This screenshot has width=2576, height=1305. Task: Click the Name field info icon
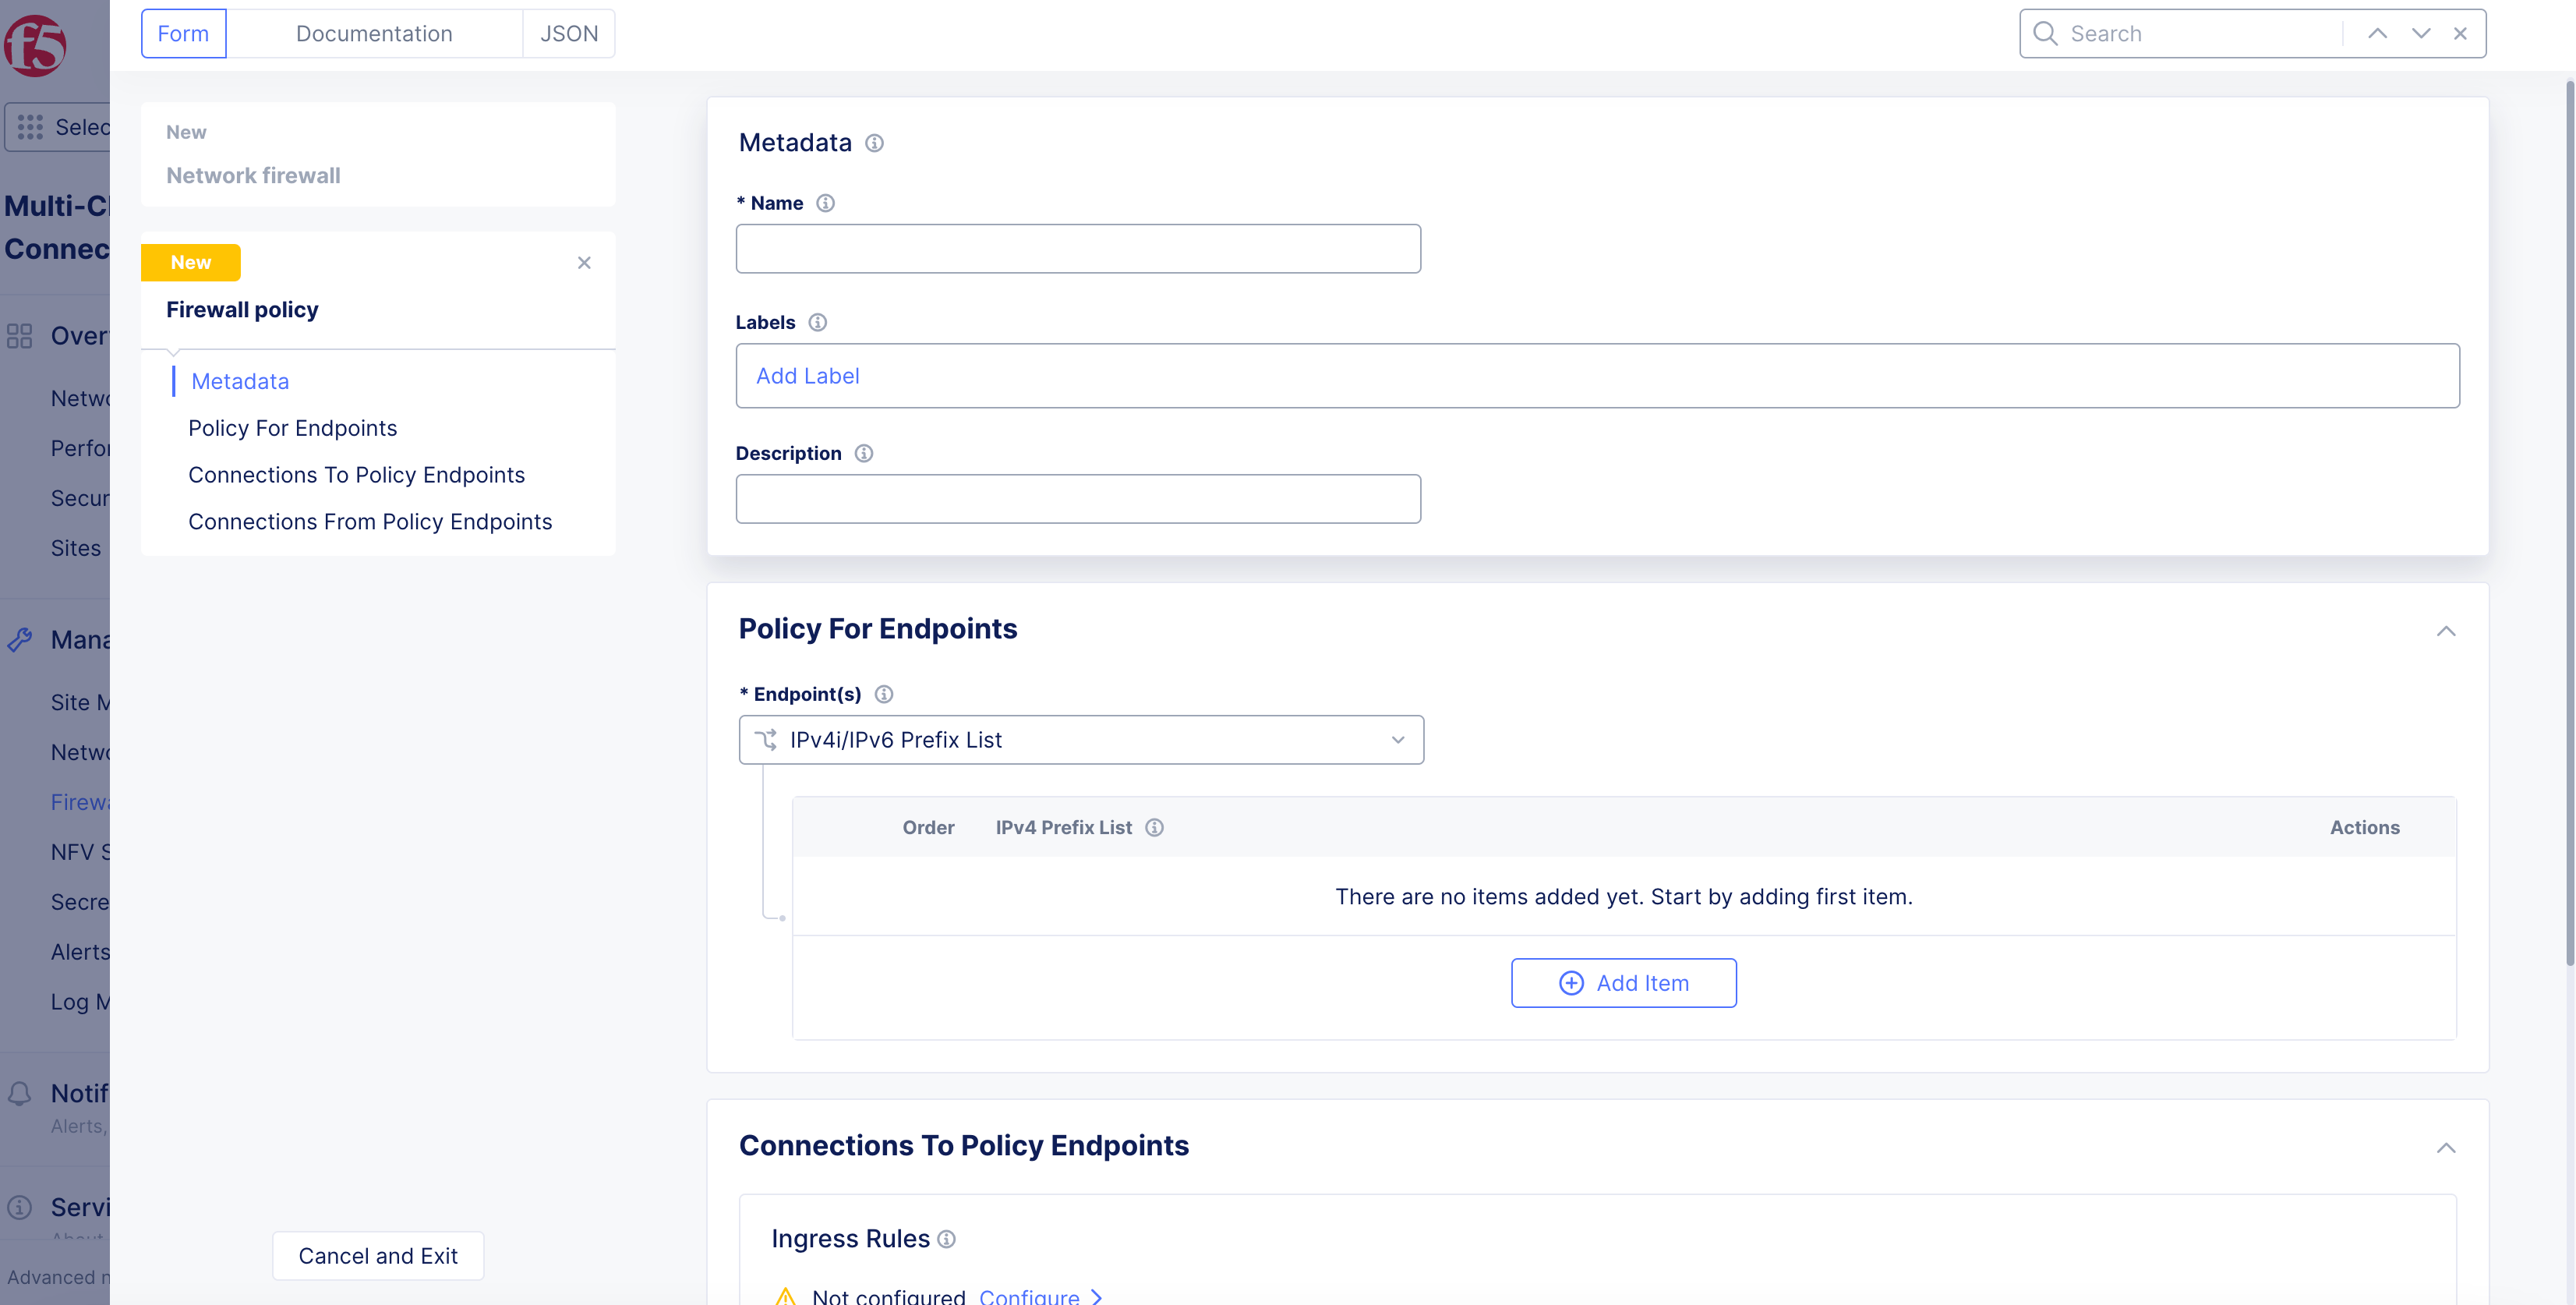(x=825, y=203)
